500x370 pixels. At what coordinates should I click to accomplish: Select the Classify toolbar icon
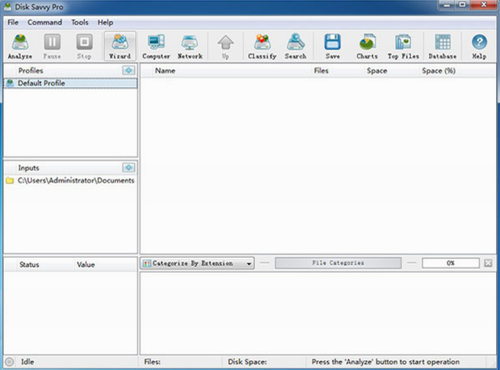[x=262, y=46]
